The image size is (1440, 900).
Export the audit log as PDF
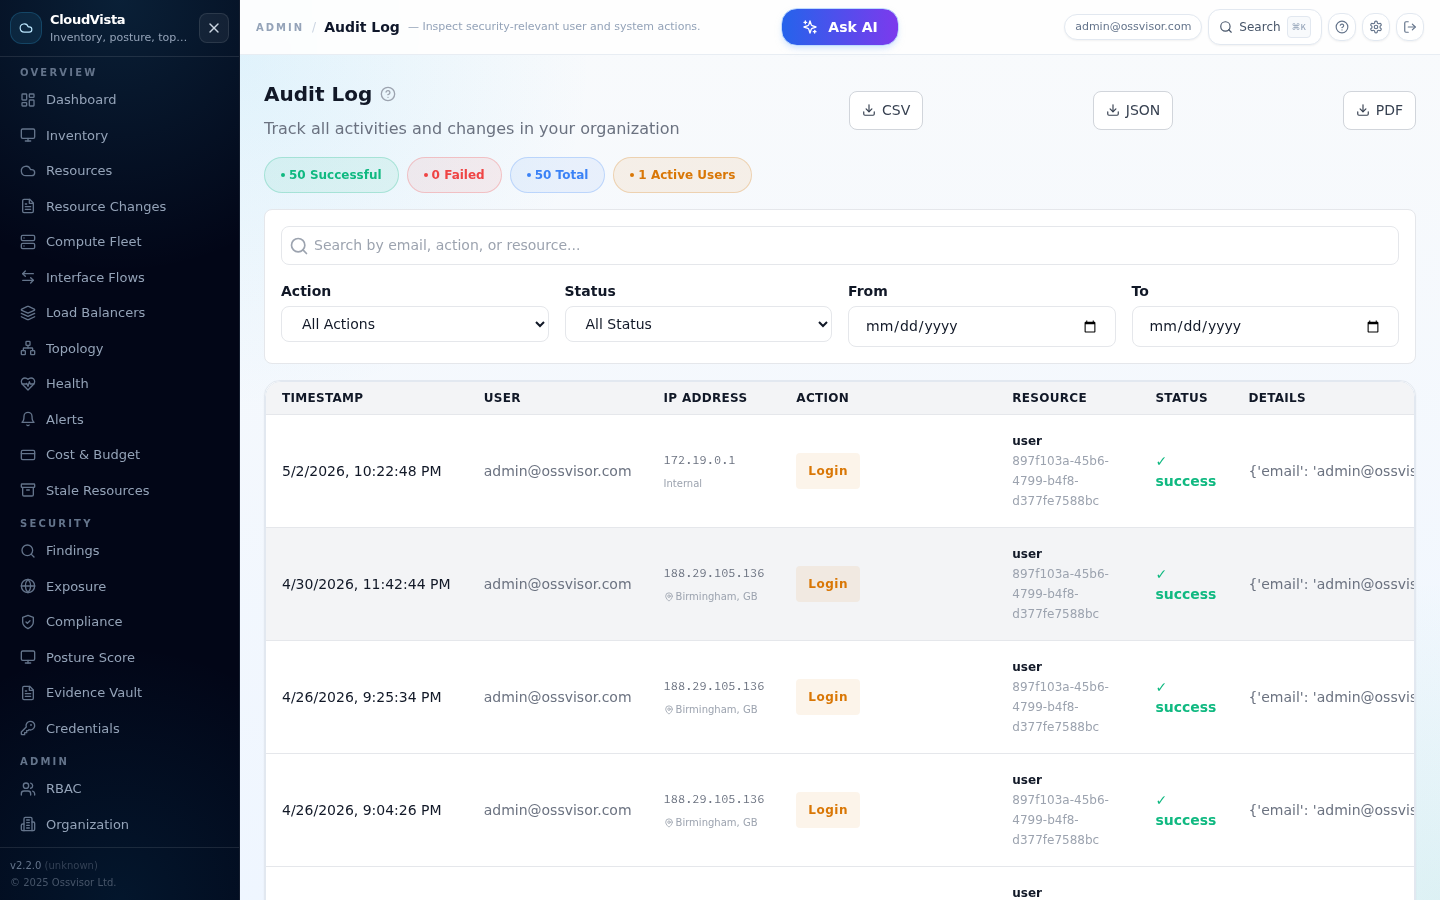click(1379, 110)
